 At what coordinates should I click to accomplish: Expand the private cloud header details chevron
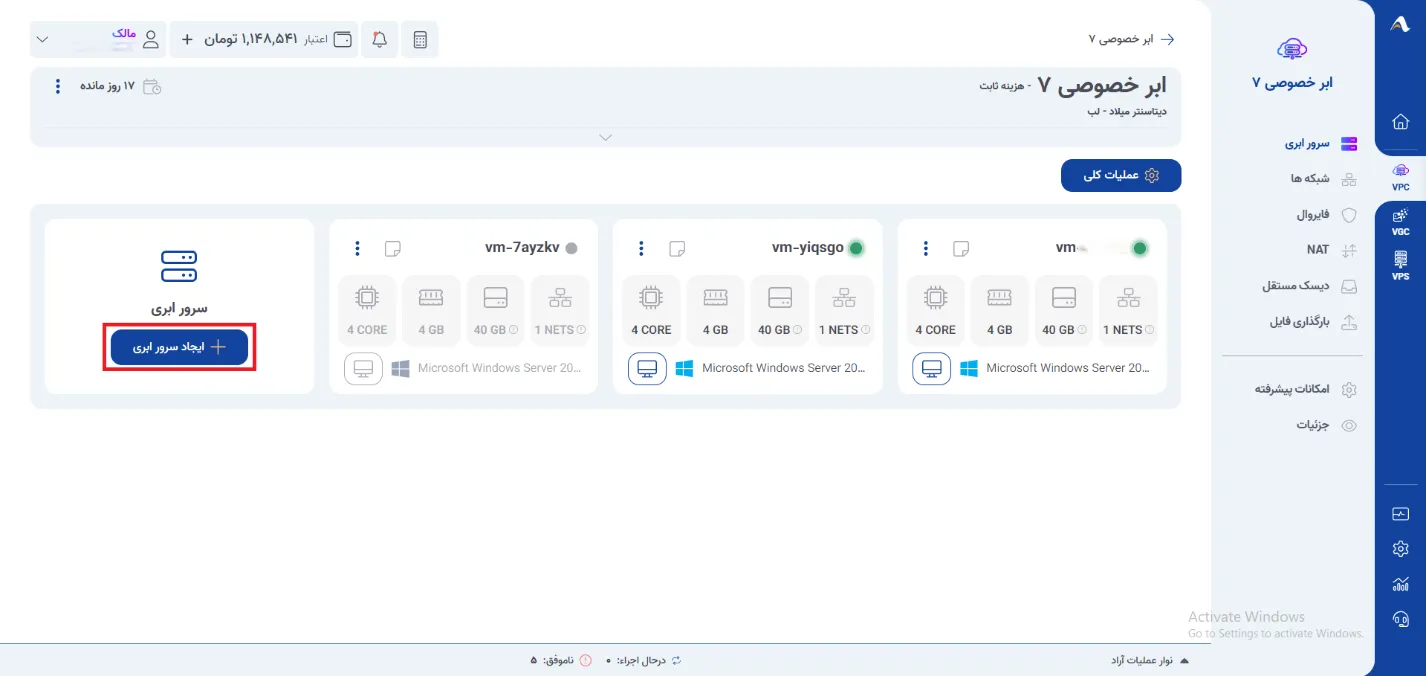tap(605, 137)
